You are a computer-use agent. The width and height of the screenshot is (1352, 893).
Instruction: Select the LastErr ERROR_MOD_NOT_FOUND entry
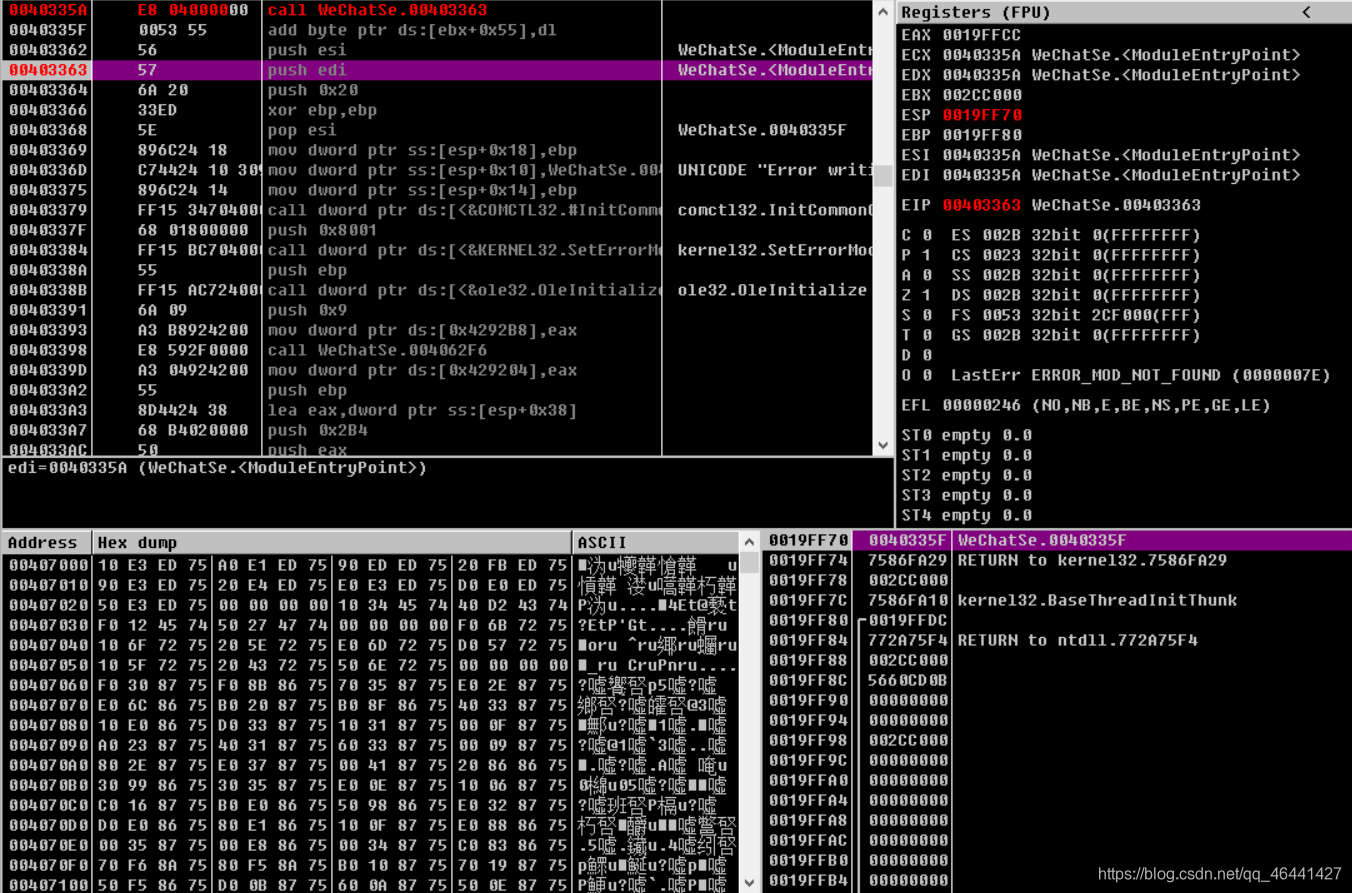click(x=1141, y=375)
